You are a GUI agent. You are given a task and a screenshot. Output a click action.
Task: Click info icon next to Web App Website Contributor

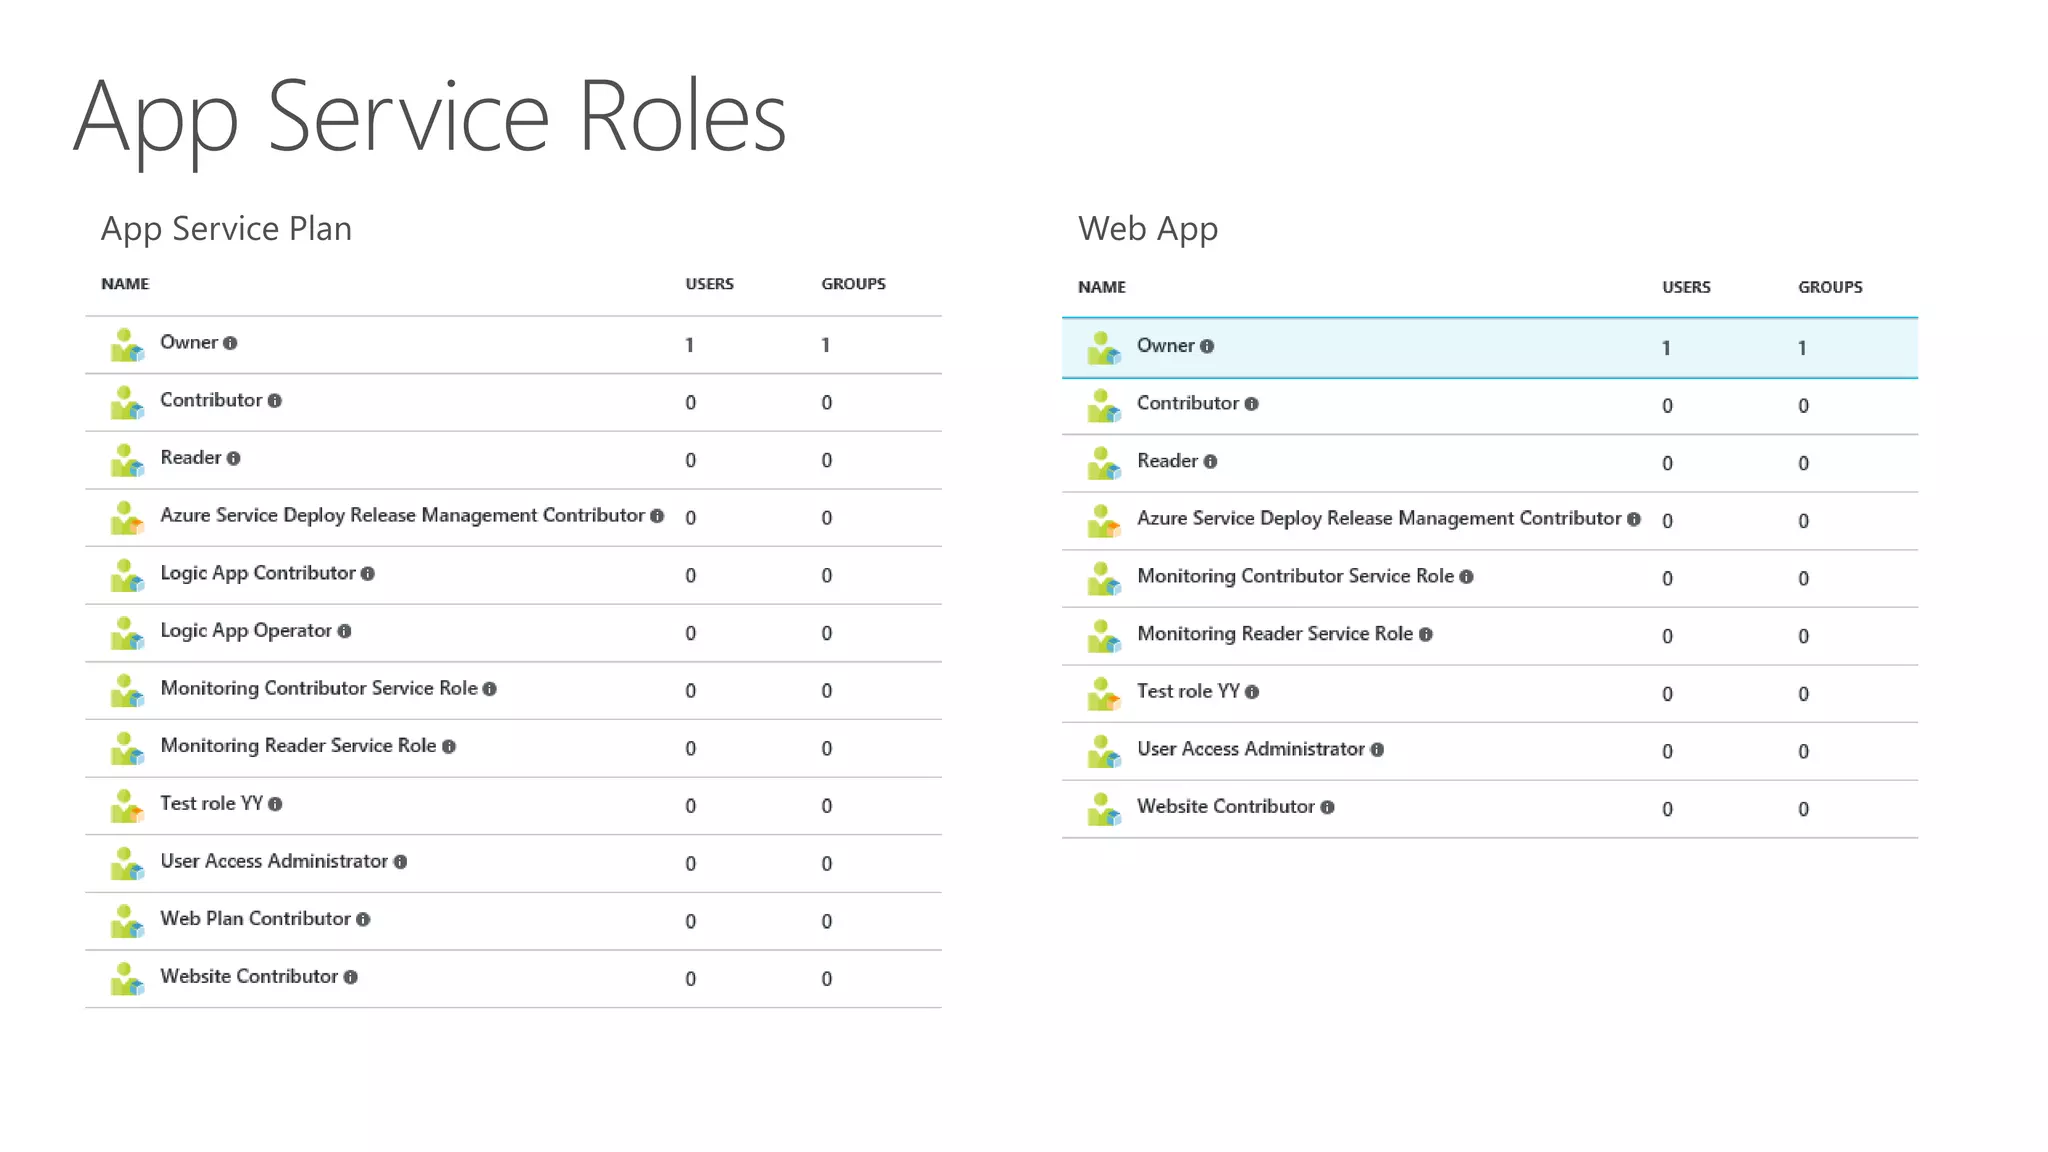coord(1327,808)
